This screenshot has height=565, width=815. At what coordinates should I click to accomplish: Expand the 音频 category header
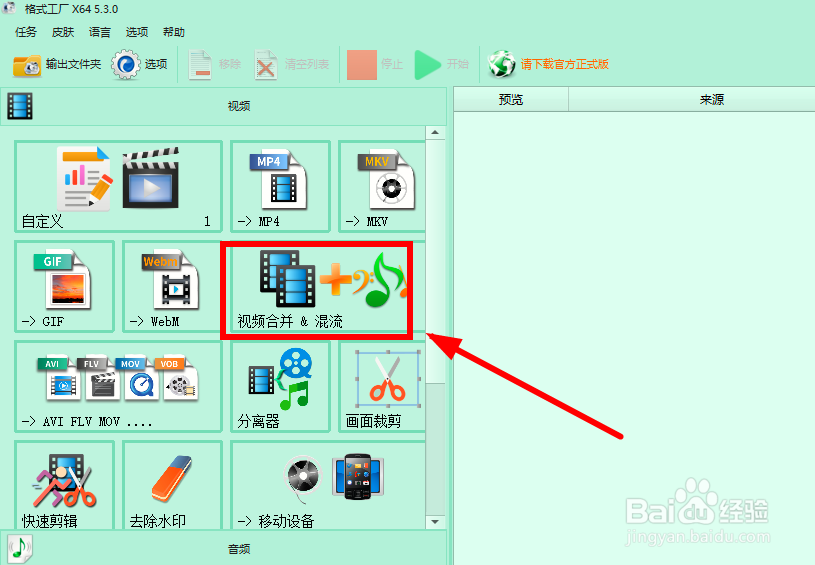click(224, 548)
